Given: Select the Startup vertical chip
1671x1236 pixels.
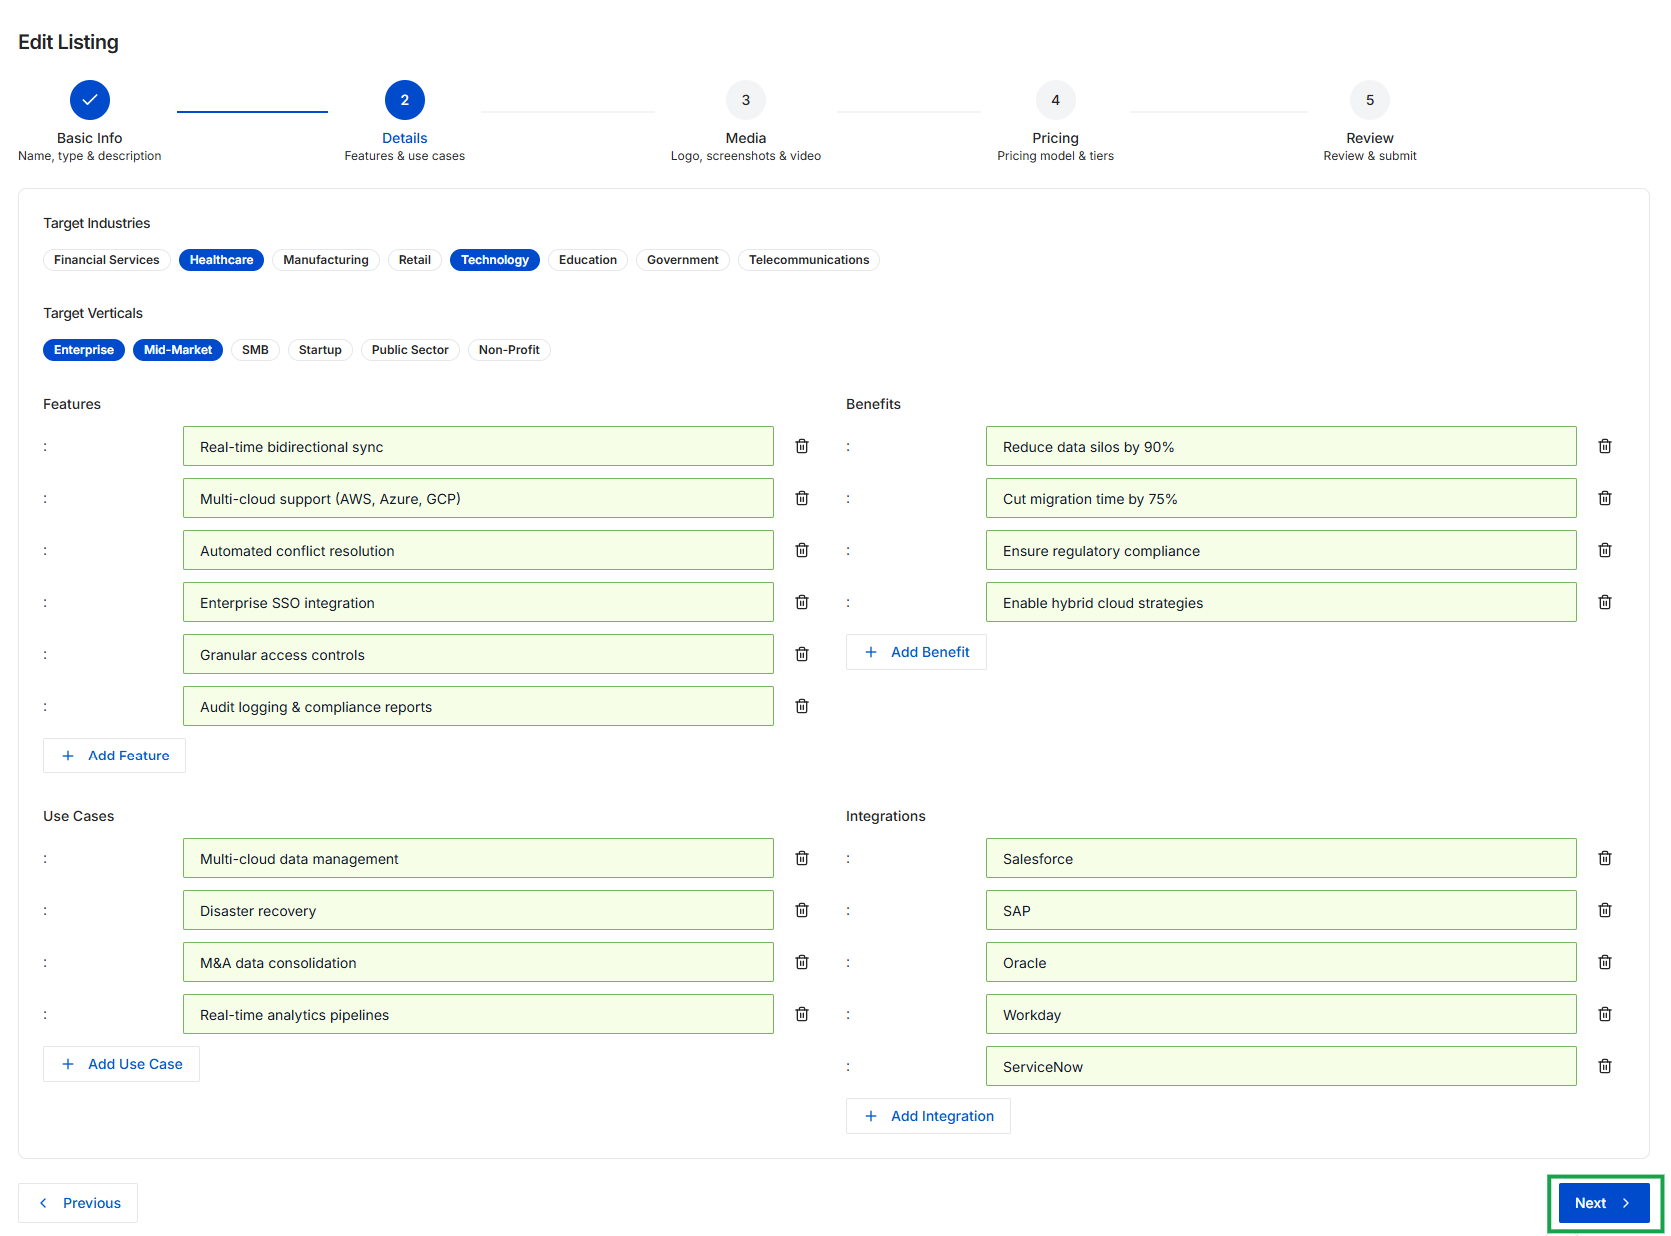Looking at the screenshot, I should click(320, 350).
